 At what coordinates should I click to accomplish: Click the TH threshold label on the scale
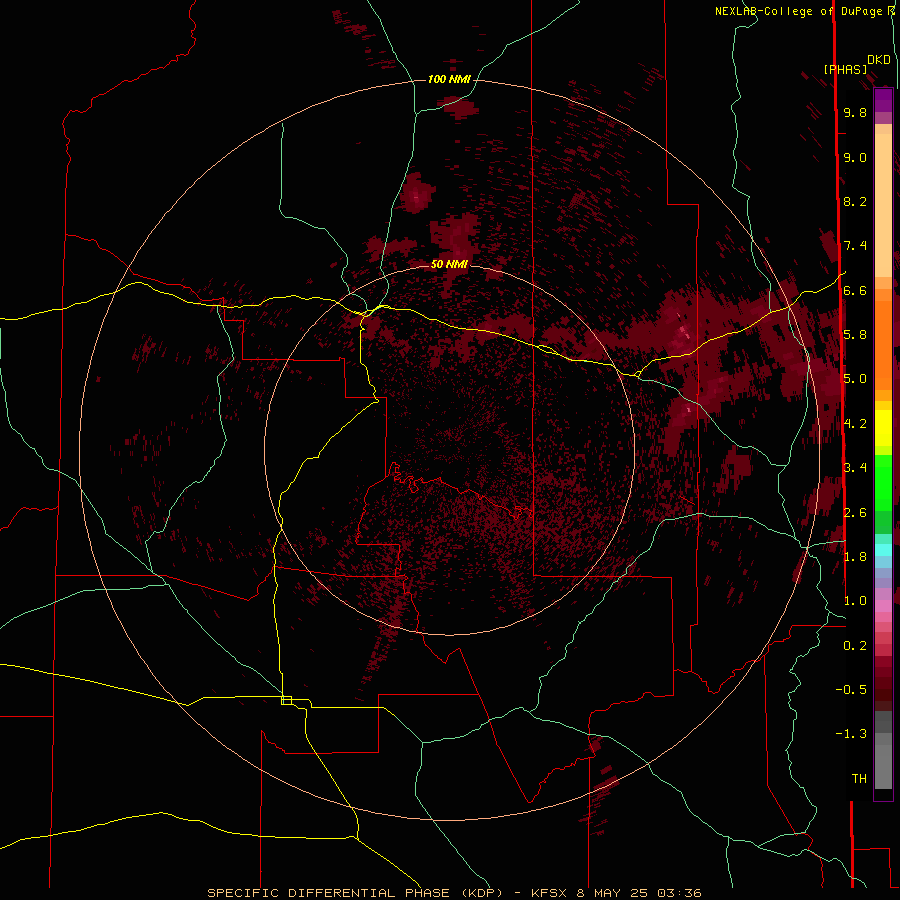tap(859, 779)
